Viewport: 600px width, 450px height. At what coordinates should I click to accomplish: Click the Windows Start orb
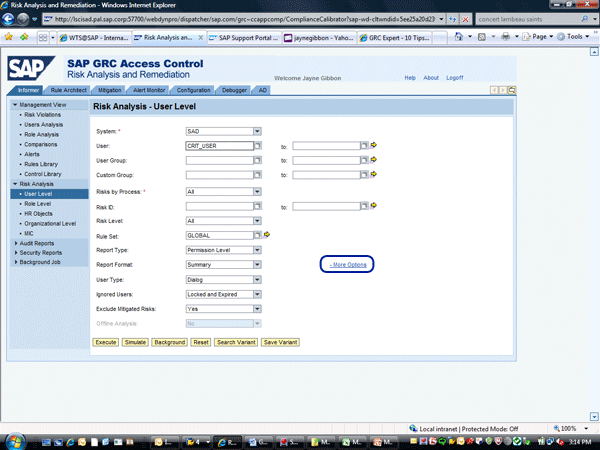point(14,438)
